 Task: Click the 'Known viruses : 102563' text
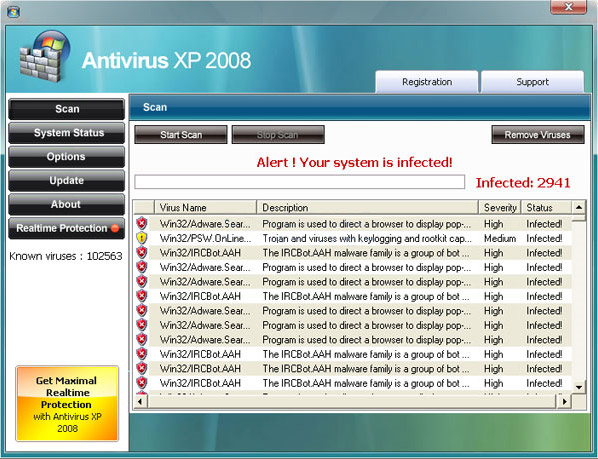click(66, 256)
